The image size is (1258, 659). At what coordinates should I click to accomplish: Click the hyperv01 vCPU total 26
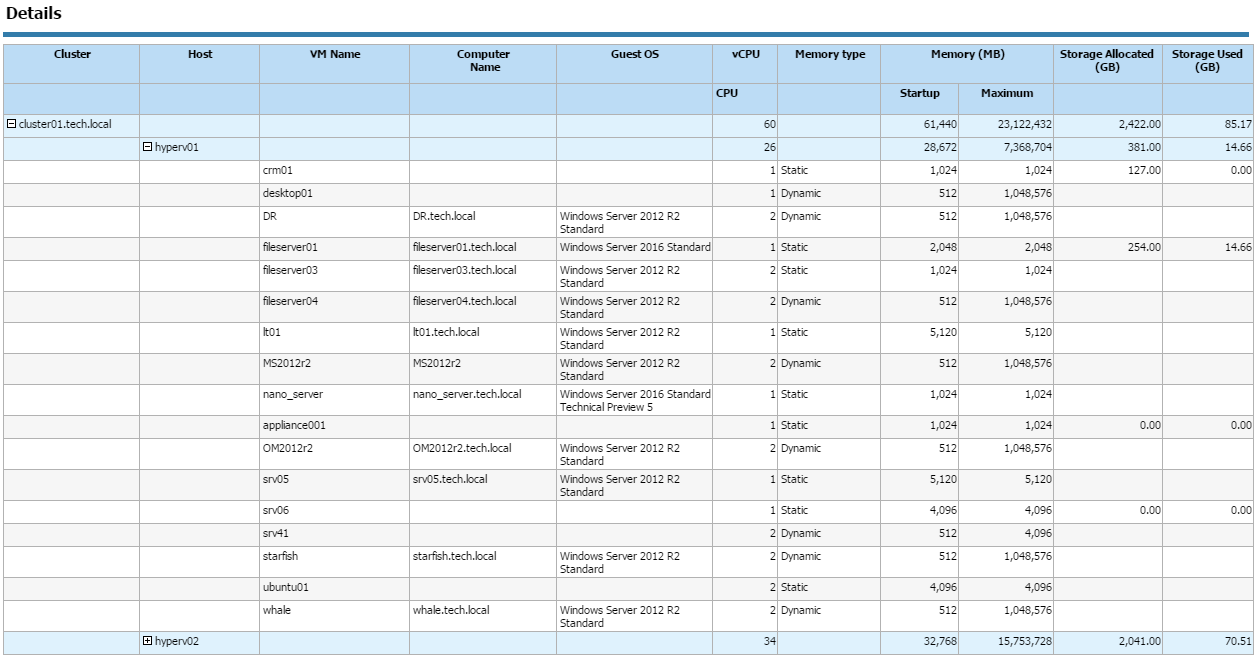click(769, 147)
